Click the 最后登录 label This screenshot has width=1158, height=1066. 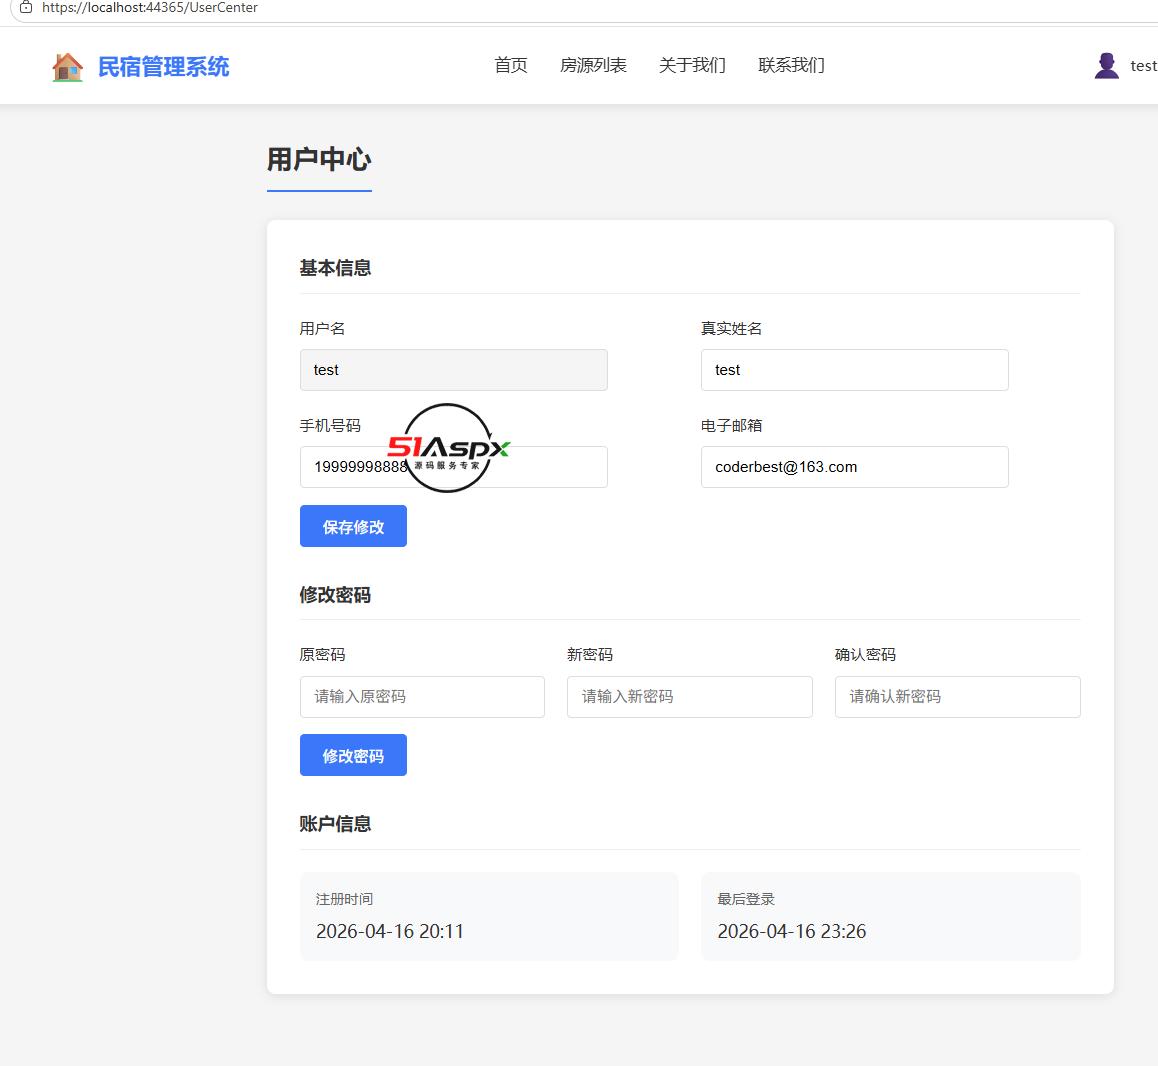pos(746,899)
